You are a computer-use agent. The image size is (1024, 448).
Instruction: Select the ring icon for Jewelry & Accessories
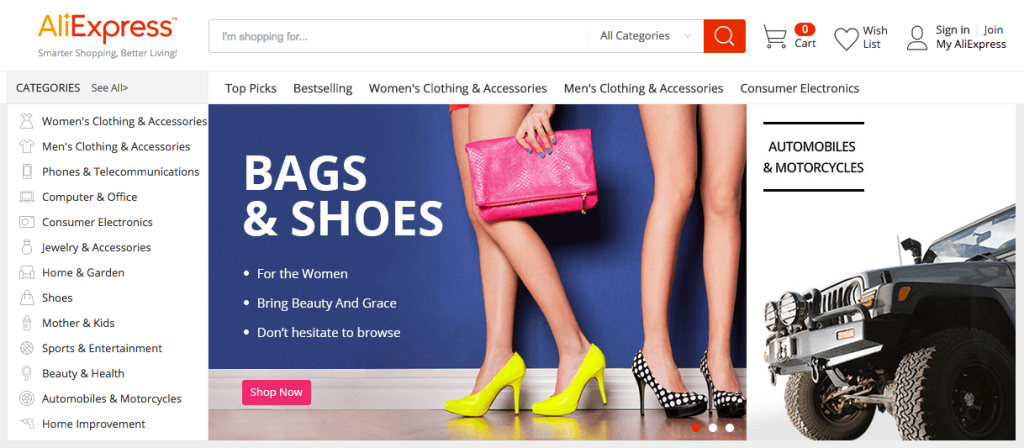pos(27,247)
